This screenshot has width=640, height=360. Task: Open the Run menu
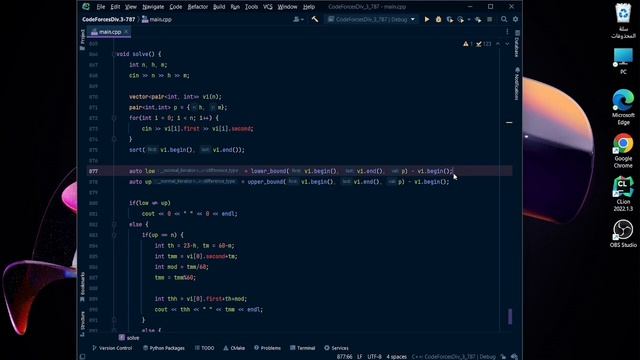tap(235, 7)
